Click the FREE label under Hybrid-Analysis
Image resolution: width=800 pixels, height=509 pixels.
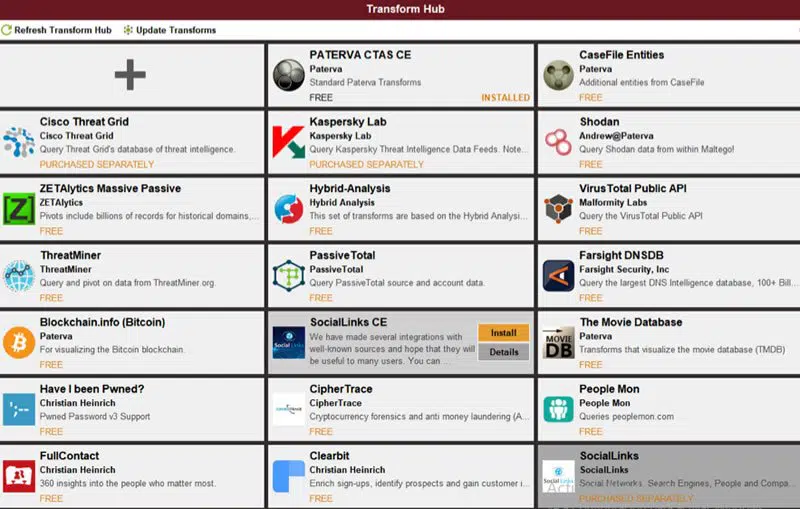(x=321, y=231)
